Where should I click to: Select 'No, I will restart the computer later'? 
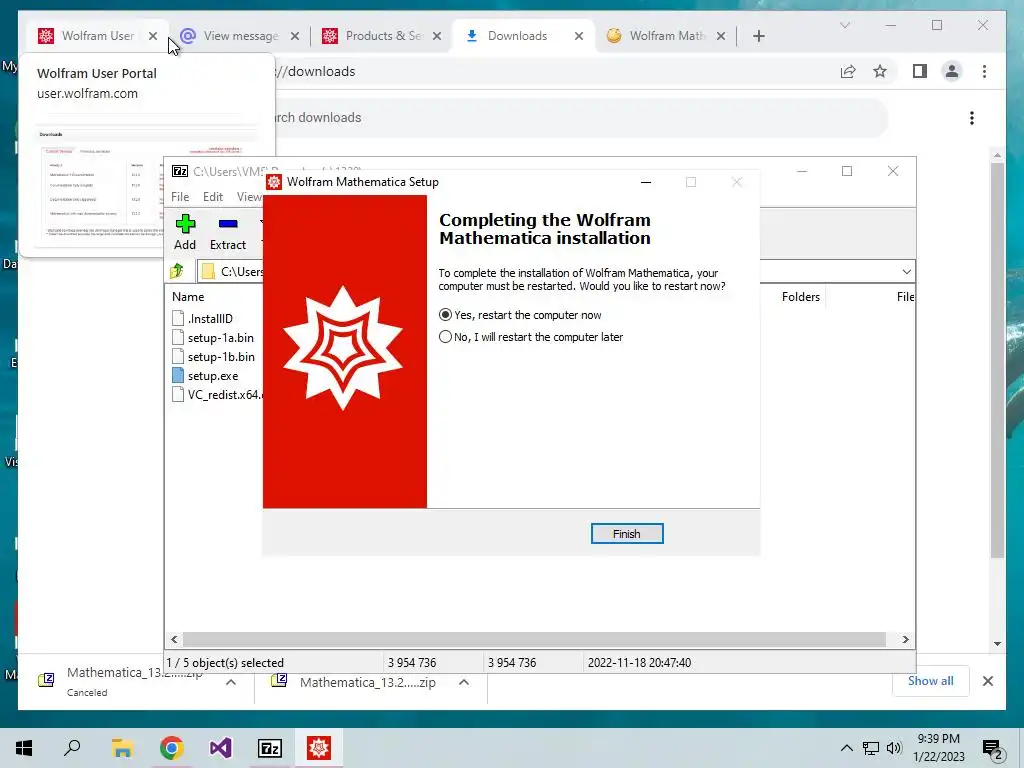531,337
